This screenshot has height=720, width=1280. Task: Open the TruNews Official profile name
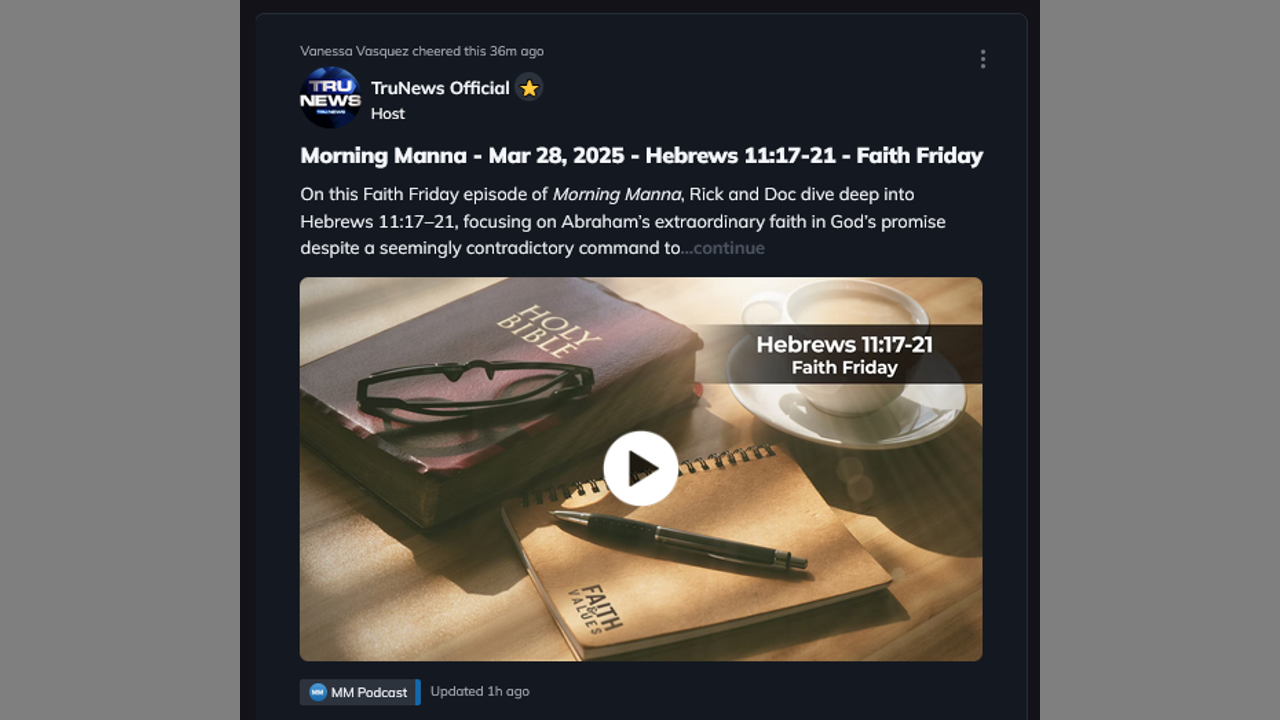click(x=440, y=88)
